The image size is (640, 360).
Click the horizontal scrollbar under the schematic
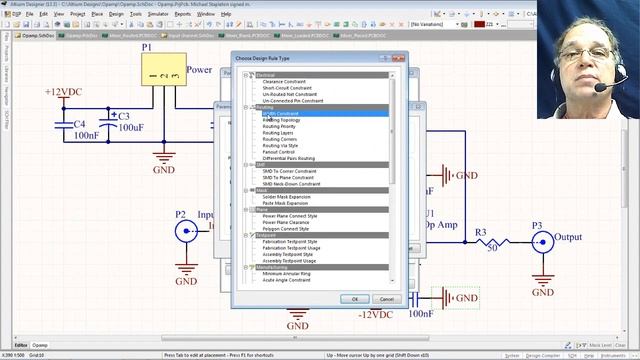[295, 338]
